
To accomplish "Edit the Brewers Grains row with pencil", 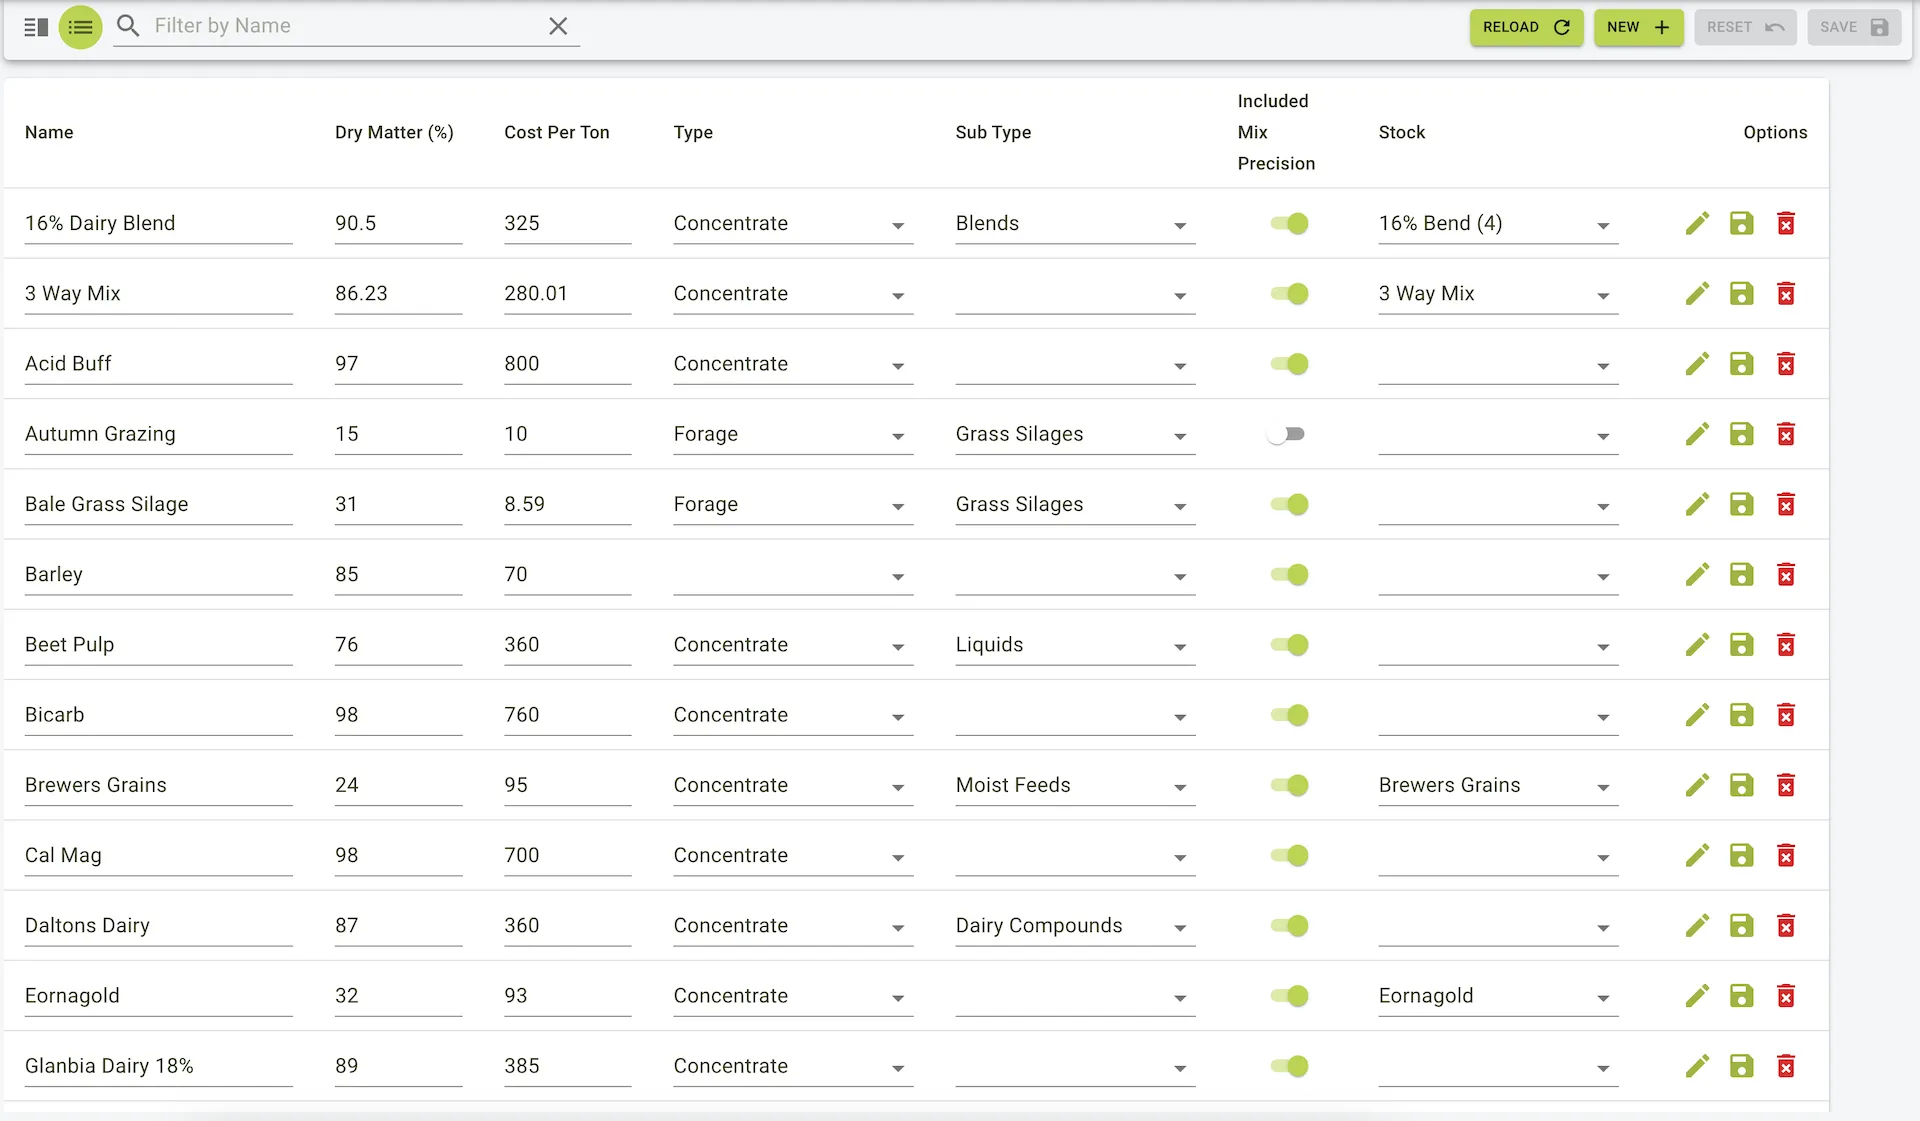I will (1697, 785).
